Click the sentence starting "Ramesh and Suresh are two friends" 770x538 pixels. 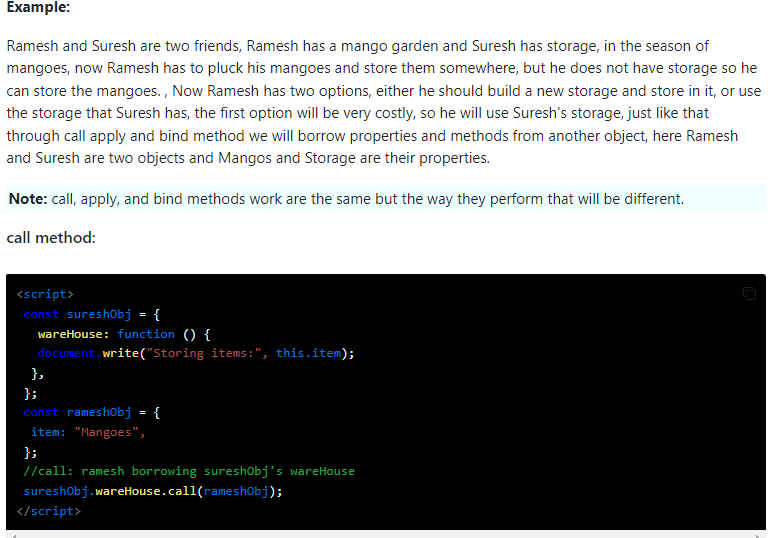point(358,46)
